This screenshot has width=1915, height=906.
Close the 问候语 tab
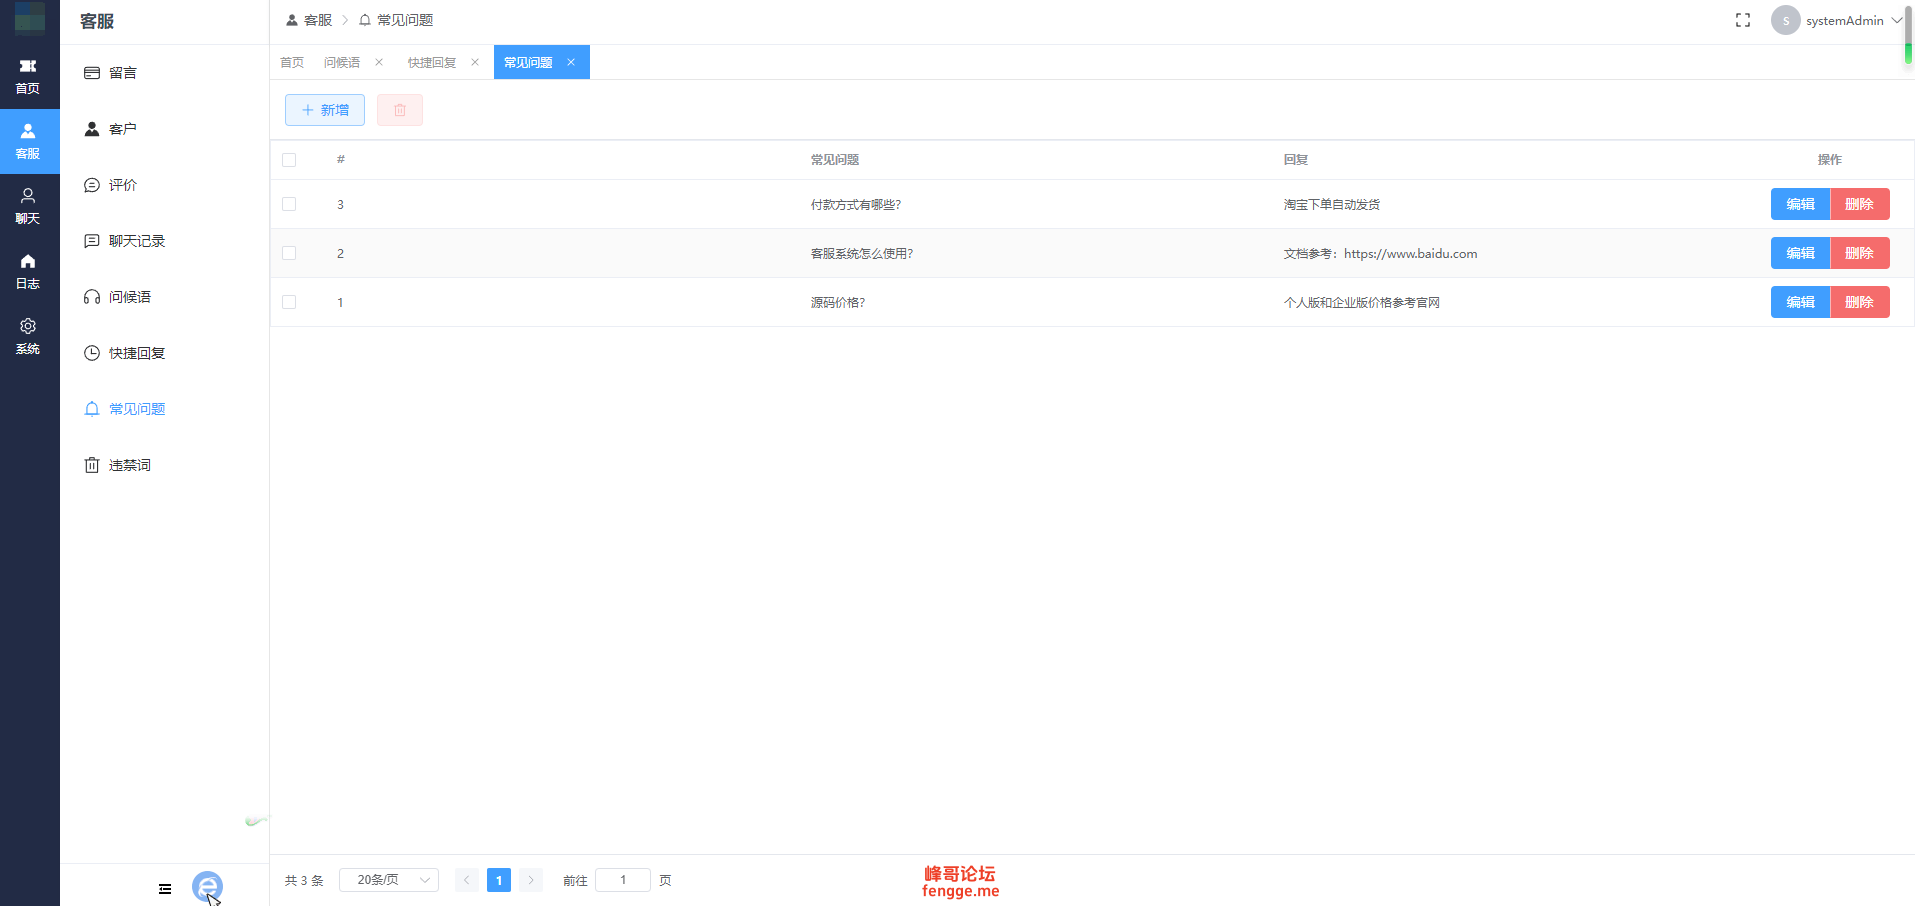tap(379, 62)
